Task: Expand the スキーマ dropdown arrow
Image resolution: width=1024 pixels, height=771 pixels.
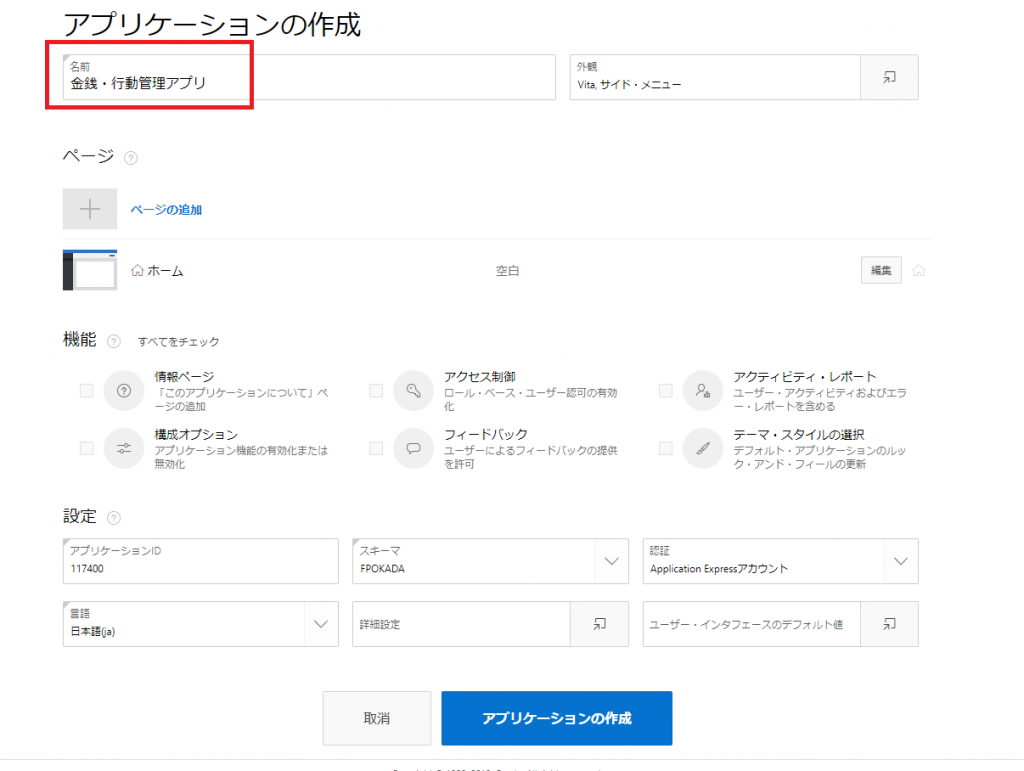Action: 611,561
